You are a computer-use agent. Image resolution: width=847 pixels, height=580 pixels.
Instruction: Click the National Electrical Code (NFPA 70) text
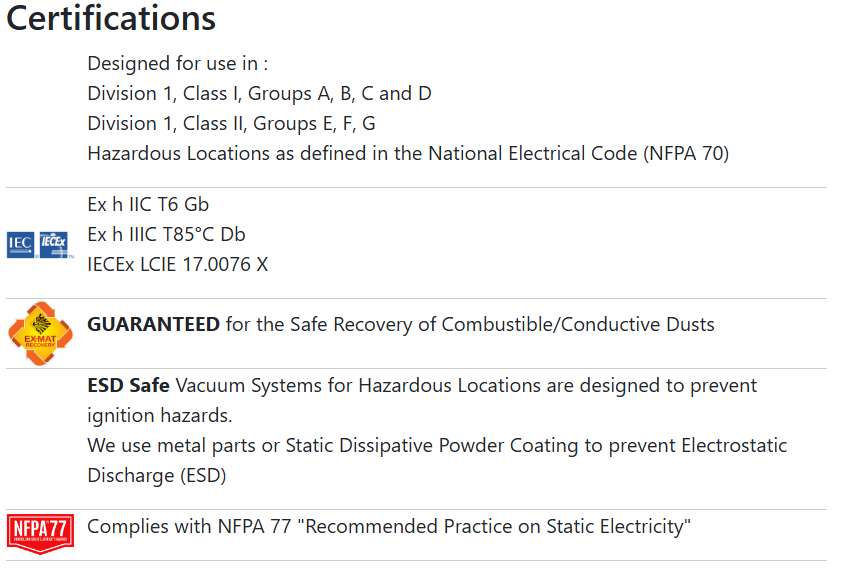pyautogui.click(x=579, y=154)
